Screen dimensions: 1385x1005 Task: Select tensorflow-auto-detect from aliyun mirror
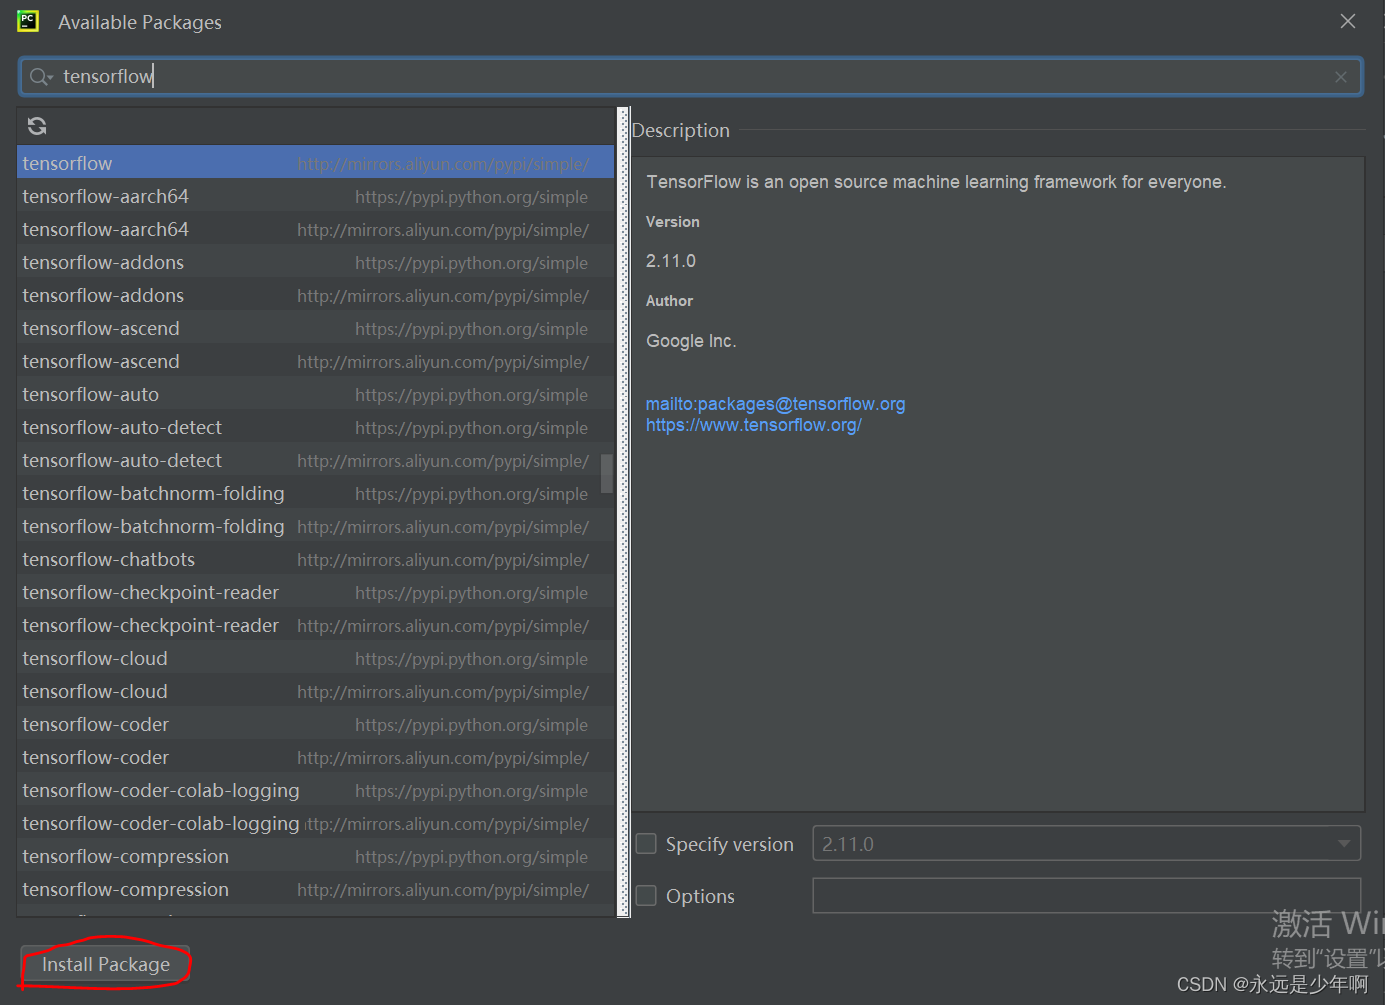click(x=316, y=460)
